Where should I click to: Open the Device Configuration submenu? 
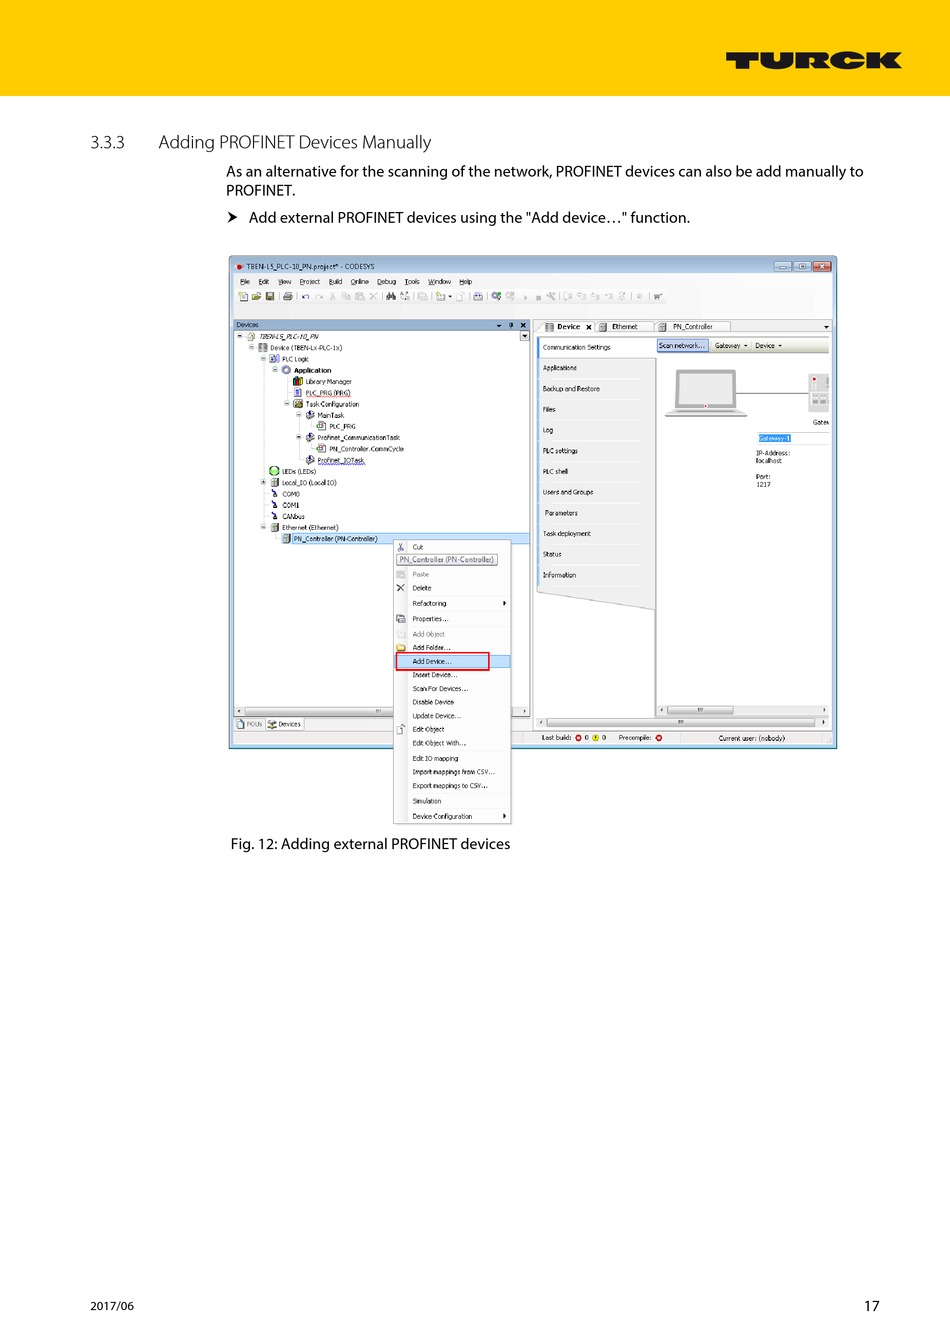[x=453, y=816]
